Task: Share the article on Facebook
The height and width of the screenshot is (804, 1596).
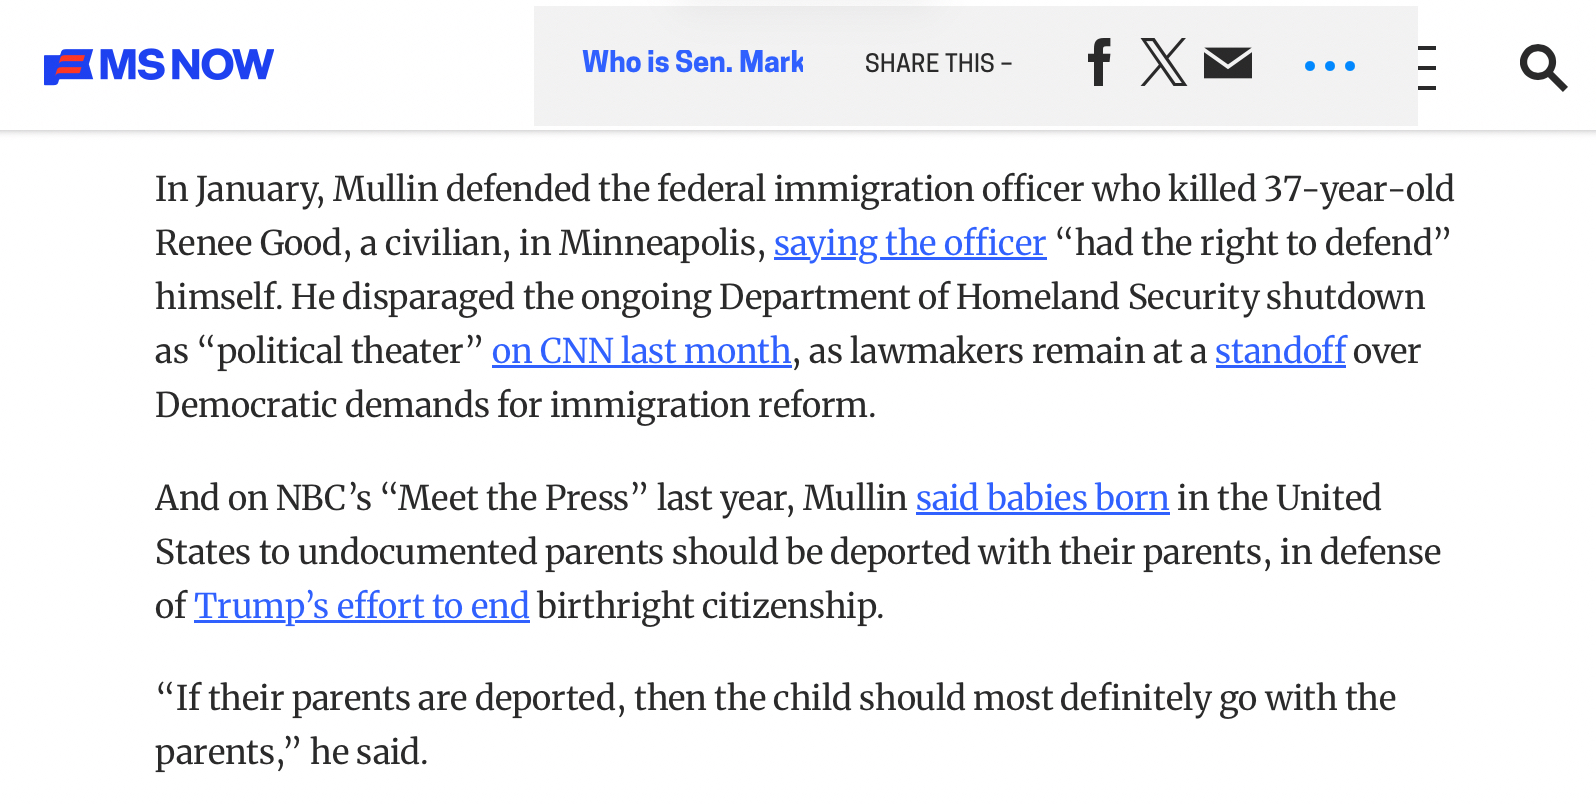Action: click(1099, 63)
